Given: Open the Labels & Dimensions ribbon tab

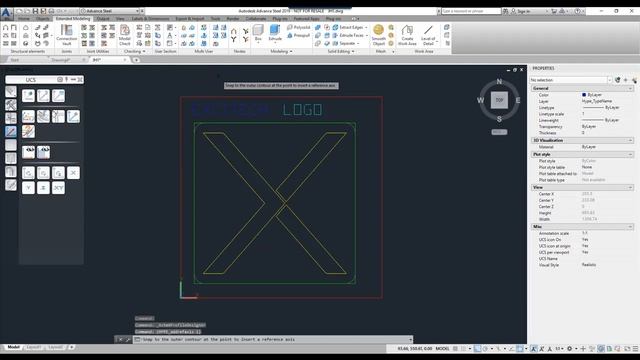Looking at the screenshot, I should pos(150,19).
